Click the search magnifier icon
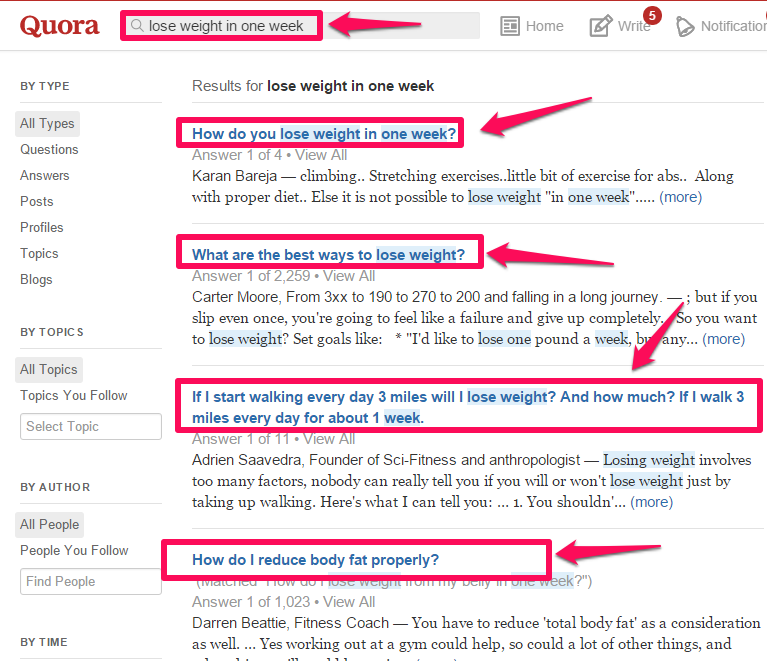Viewport: 767px width, 661px height. pyautogui.click(x=137, y=25)
